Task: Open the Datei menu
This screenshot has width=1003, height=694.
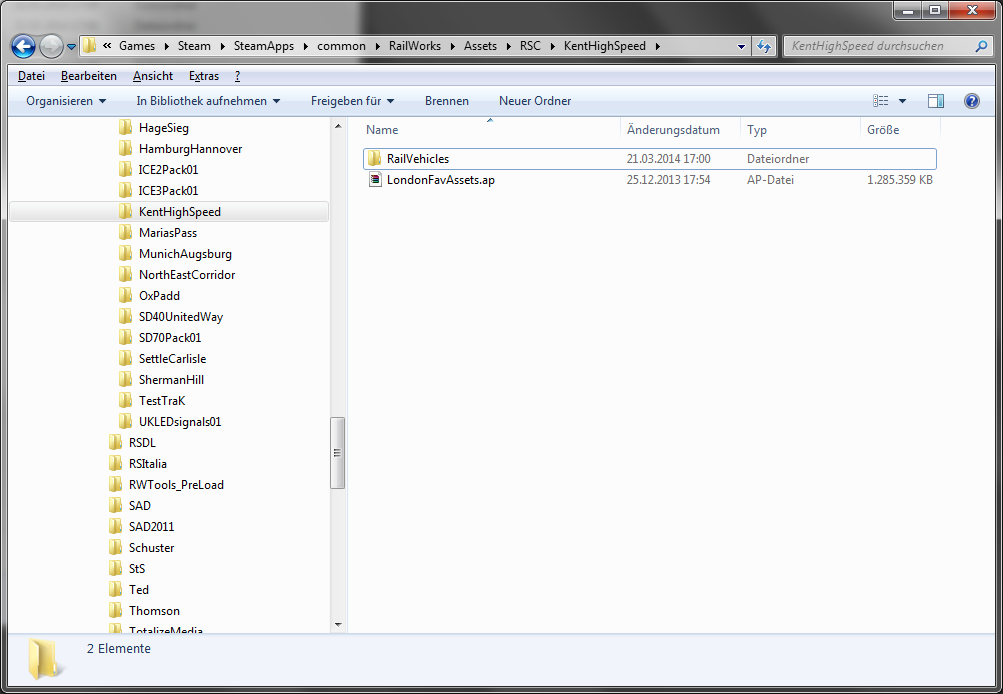Action: (x=31, y=76)
